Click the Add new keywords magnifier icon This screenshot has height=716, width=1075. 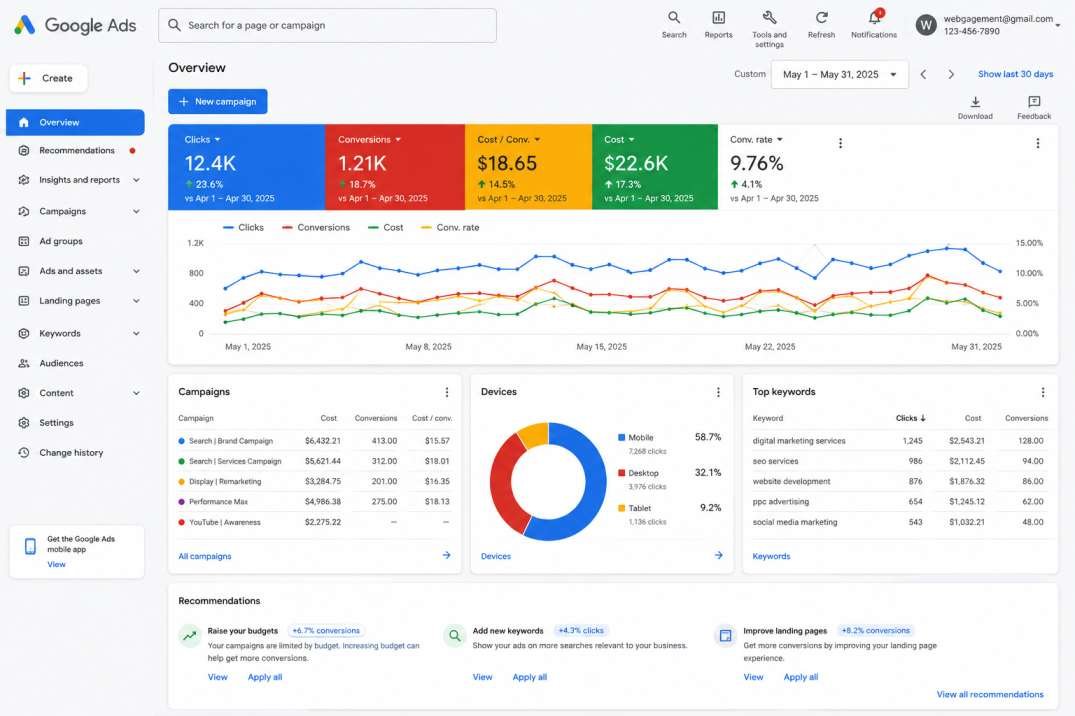coord(454,636)
